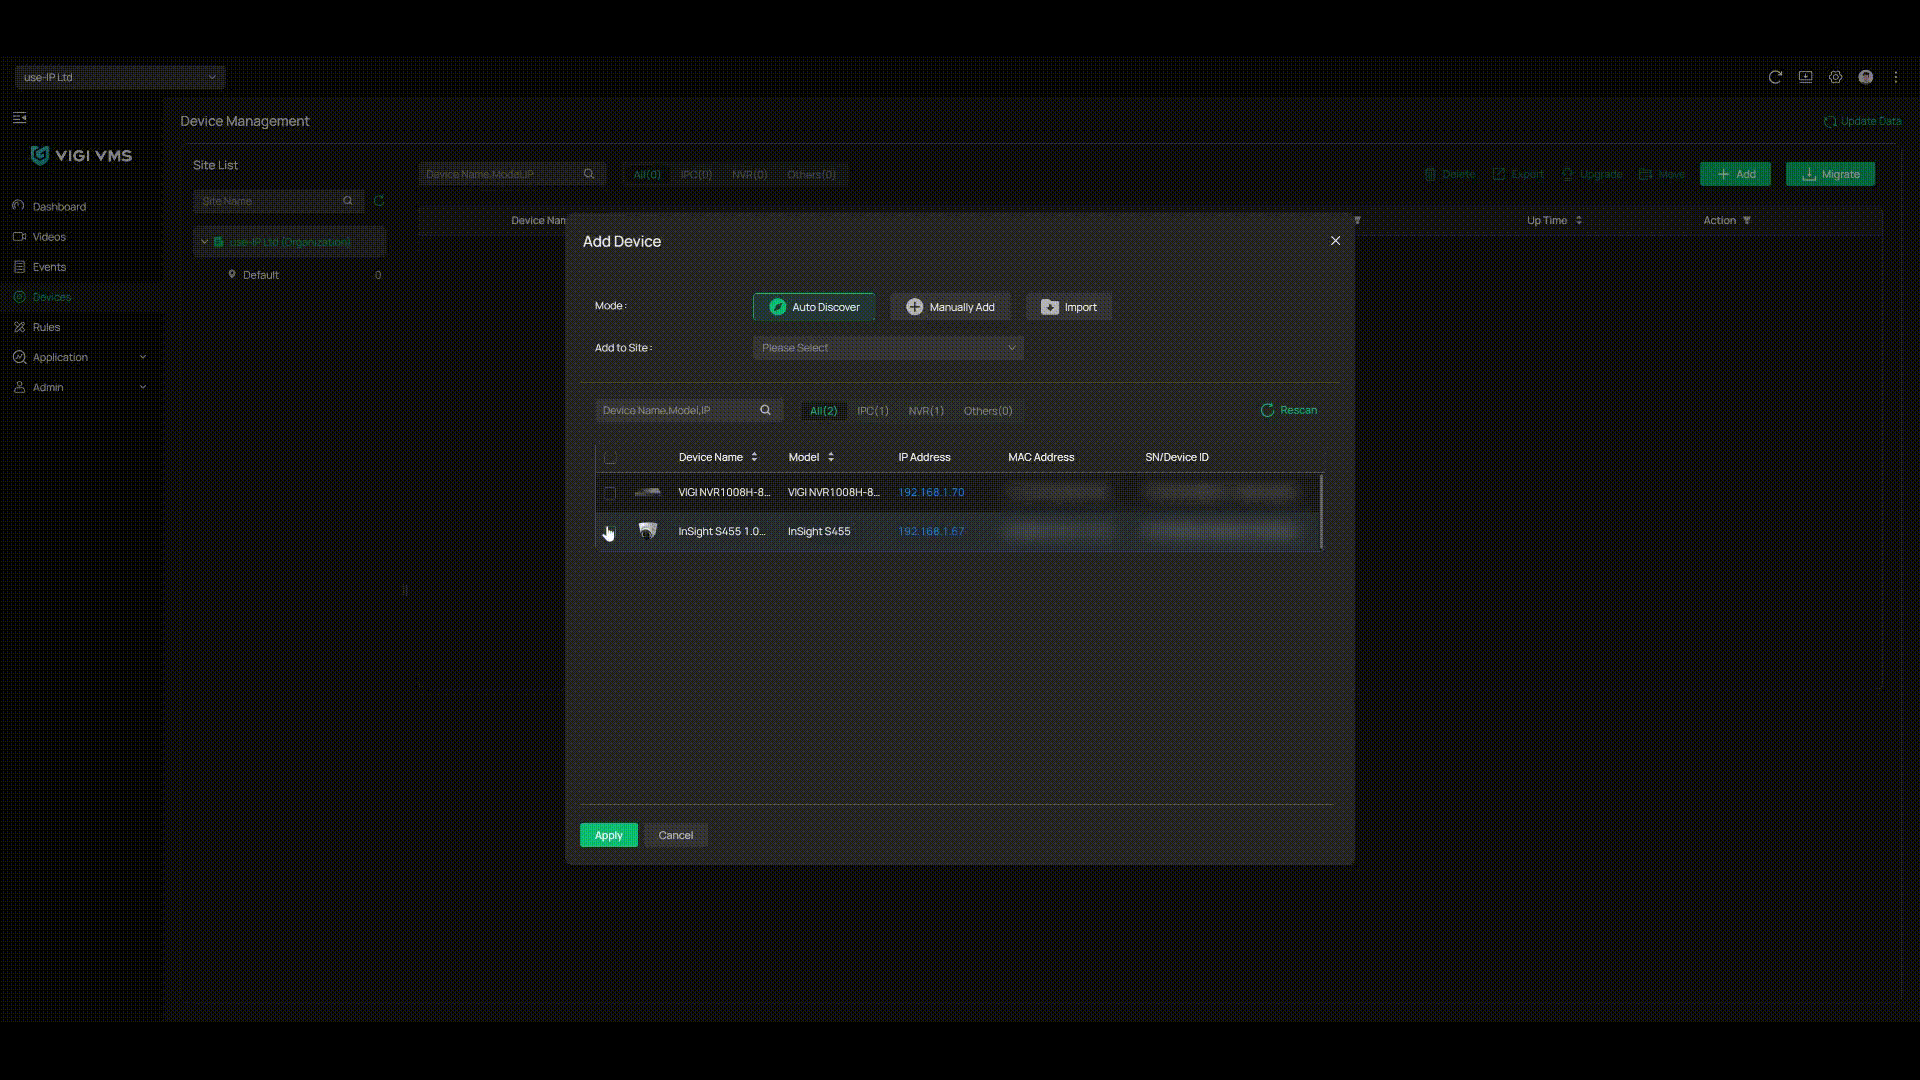Collapse the use-IP Ltd organization tree node

204,242
